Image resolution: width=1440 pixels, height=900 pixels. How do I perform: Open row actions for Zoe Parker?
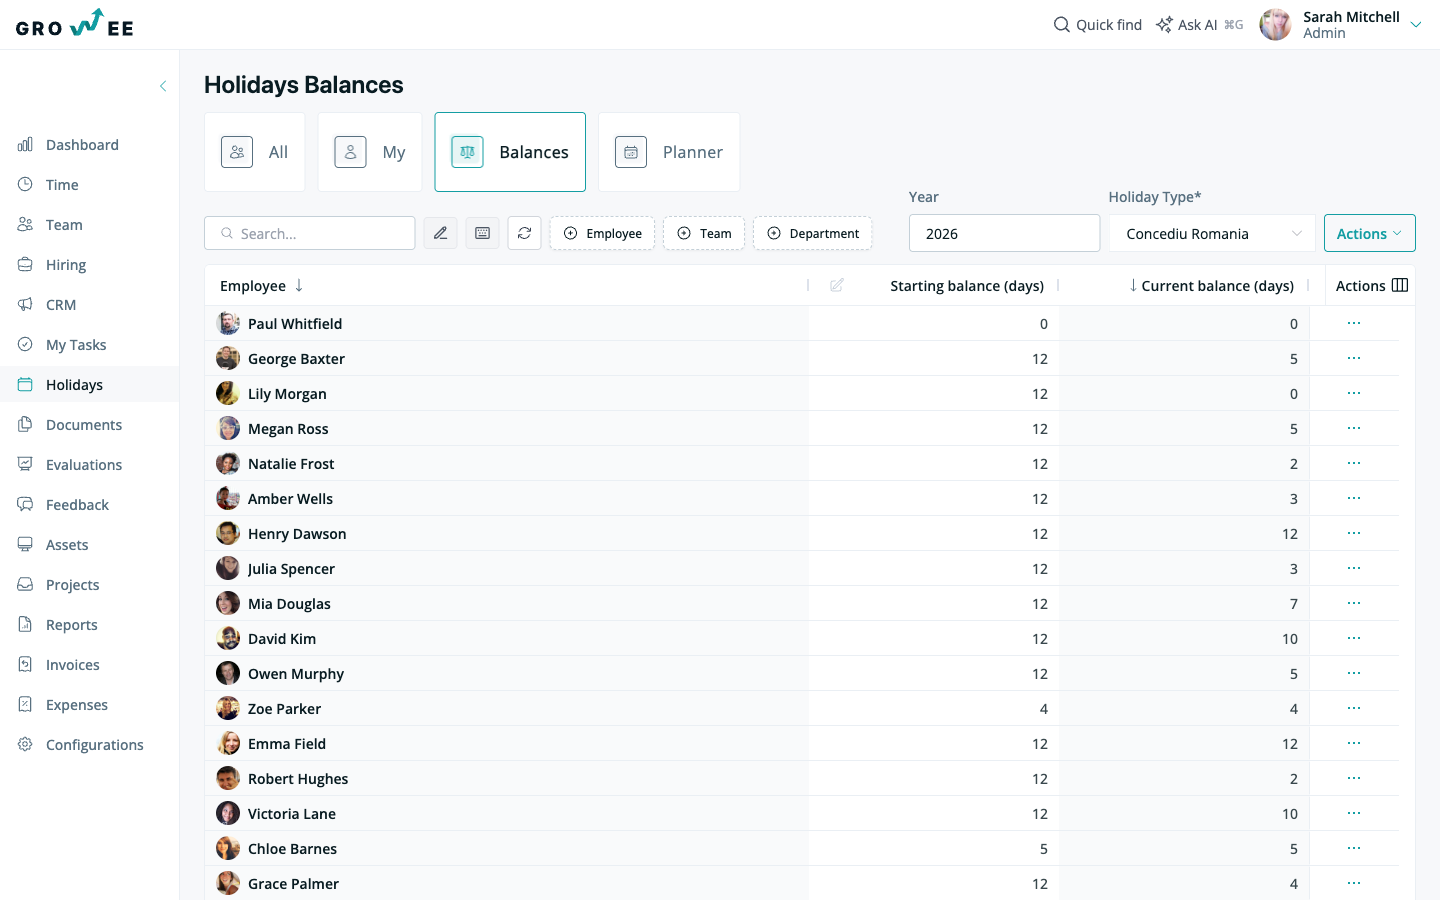point(1354,708)
